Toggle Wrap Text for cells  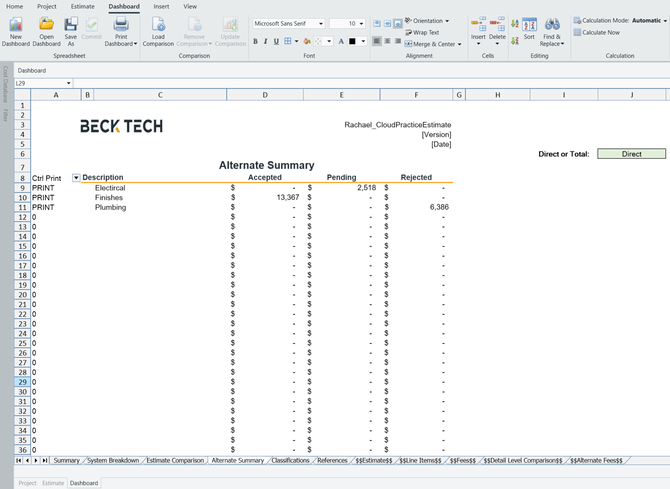421,32
